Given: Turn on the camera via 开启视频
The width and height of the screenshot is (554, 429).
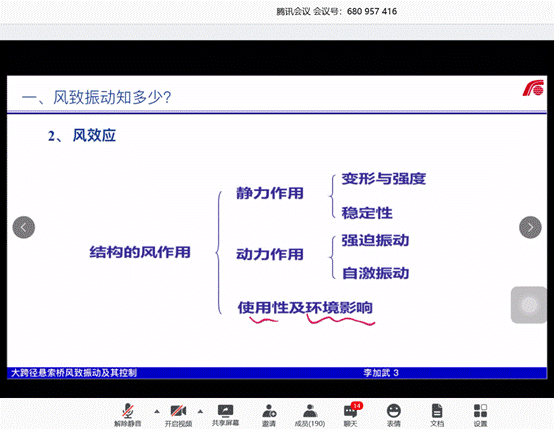Looking at the screenshot, I should point(178,415).
